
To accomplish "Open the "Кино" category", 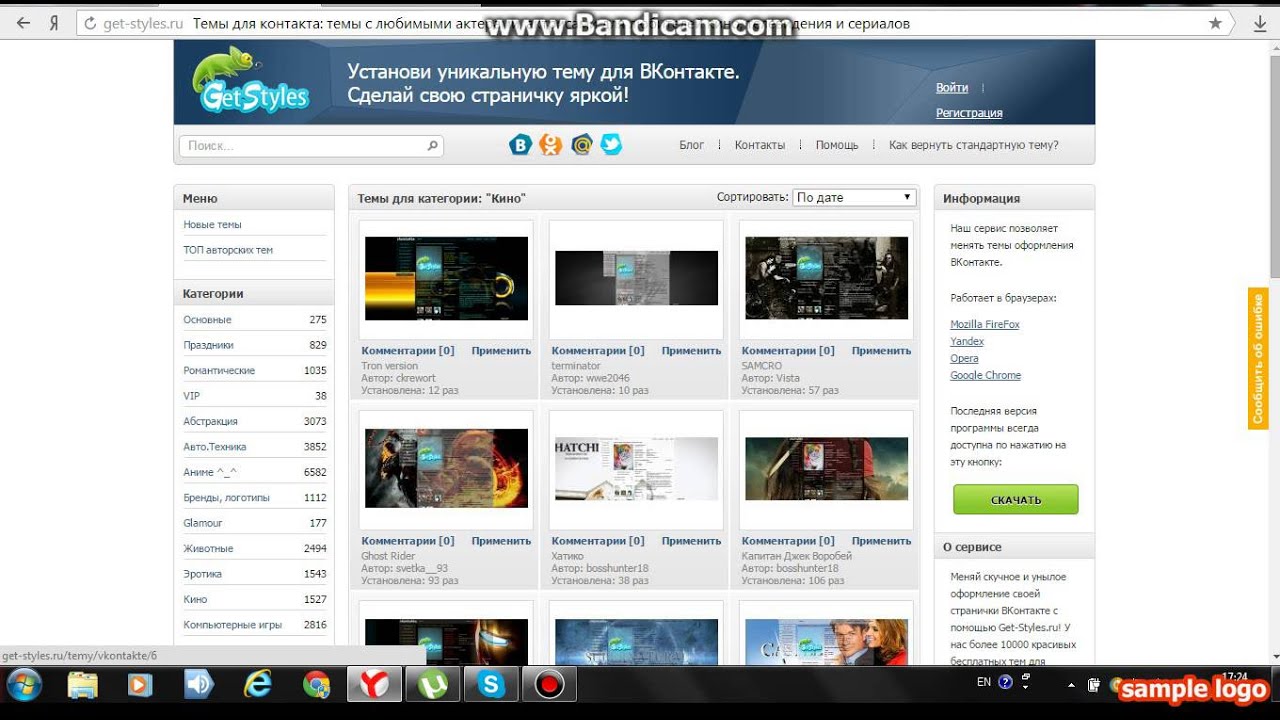I will click(195, 599).
